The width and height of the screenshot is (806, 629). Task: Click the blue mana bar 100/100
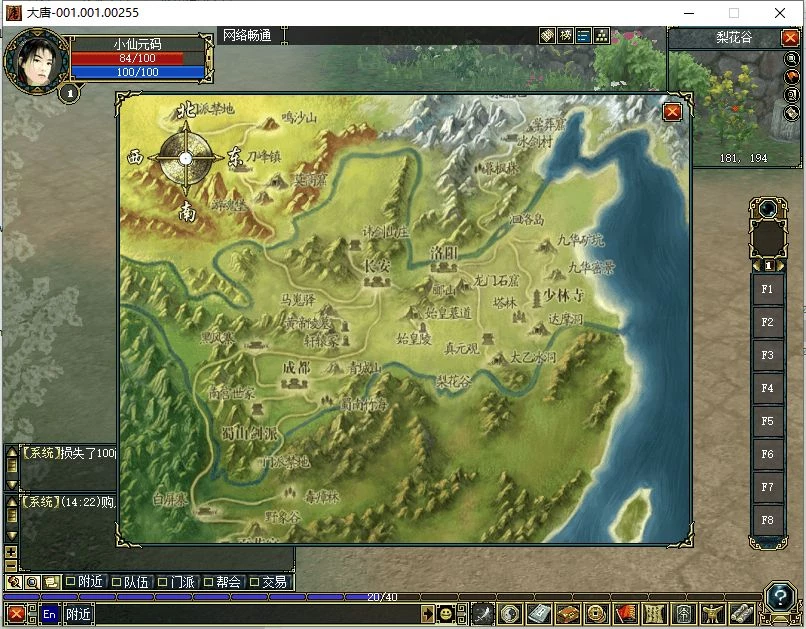click(x=137, y=72)
